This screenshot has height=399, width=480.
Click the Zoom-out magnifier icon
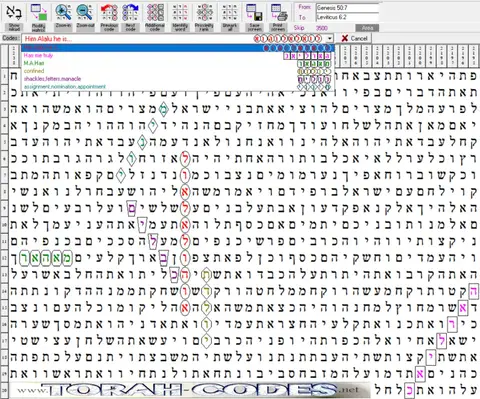pyautogui.click(x=85, y=12)
